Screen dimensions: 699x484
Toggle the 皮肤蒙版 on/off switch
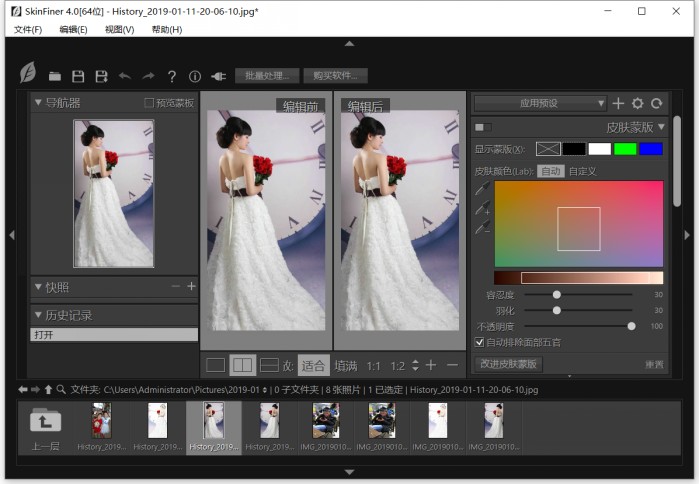click(x=483, y=127)
